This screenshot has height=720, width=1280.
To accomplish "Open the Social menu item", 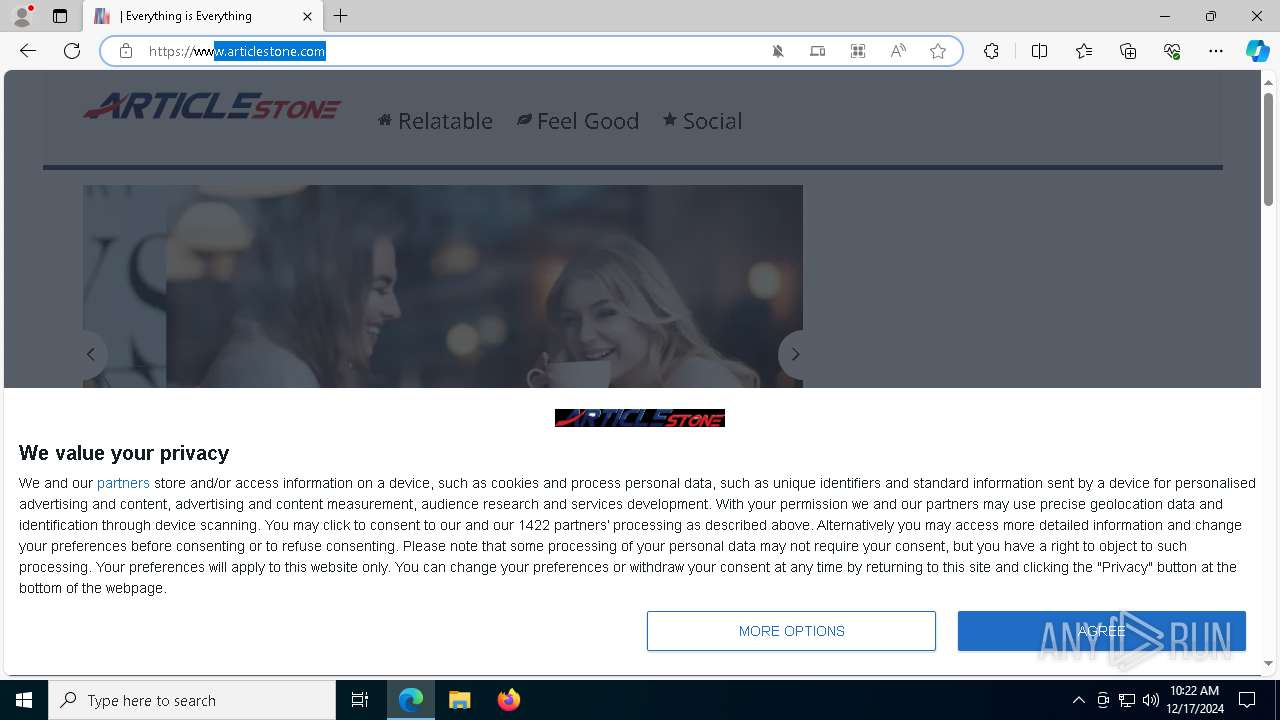I will [x=702, y=121].
